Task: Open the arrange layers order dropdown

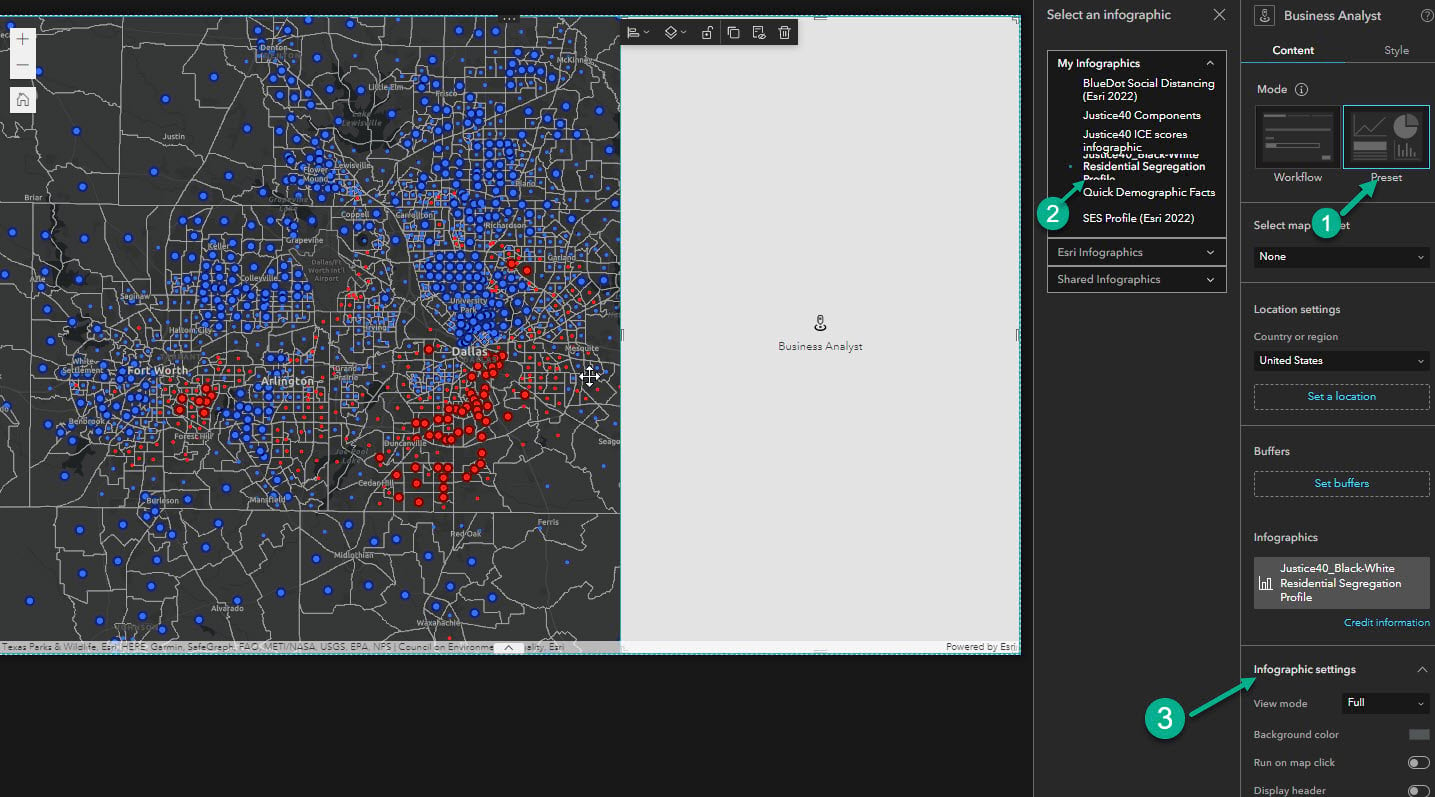Action: (676, 33)
